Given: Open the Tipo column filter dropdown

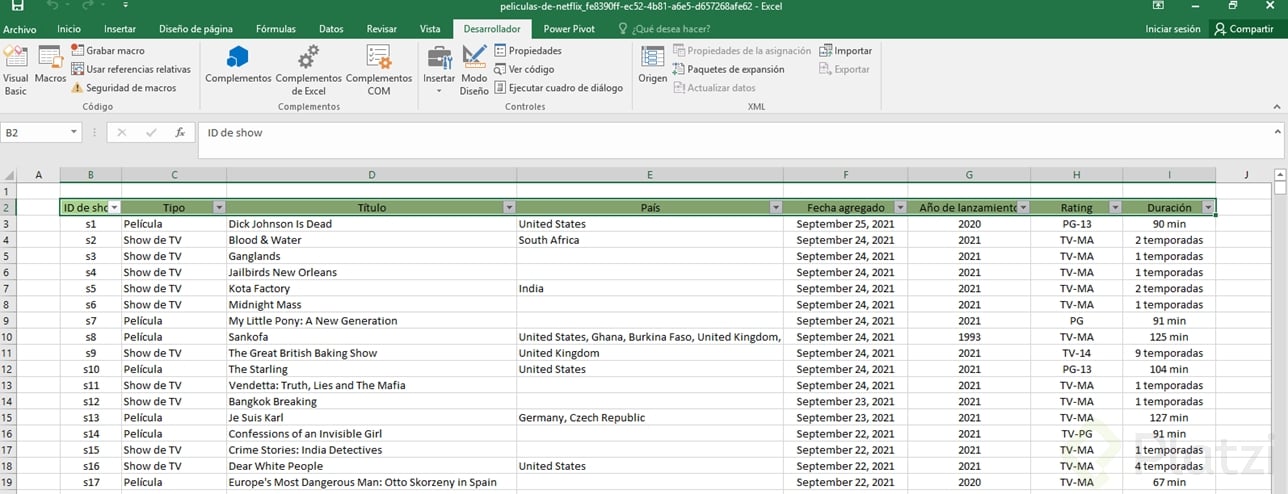Looking at the screenshot, I should [x=219, y=208].
